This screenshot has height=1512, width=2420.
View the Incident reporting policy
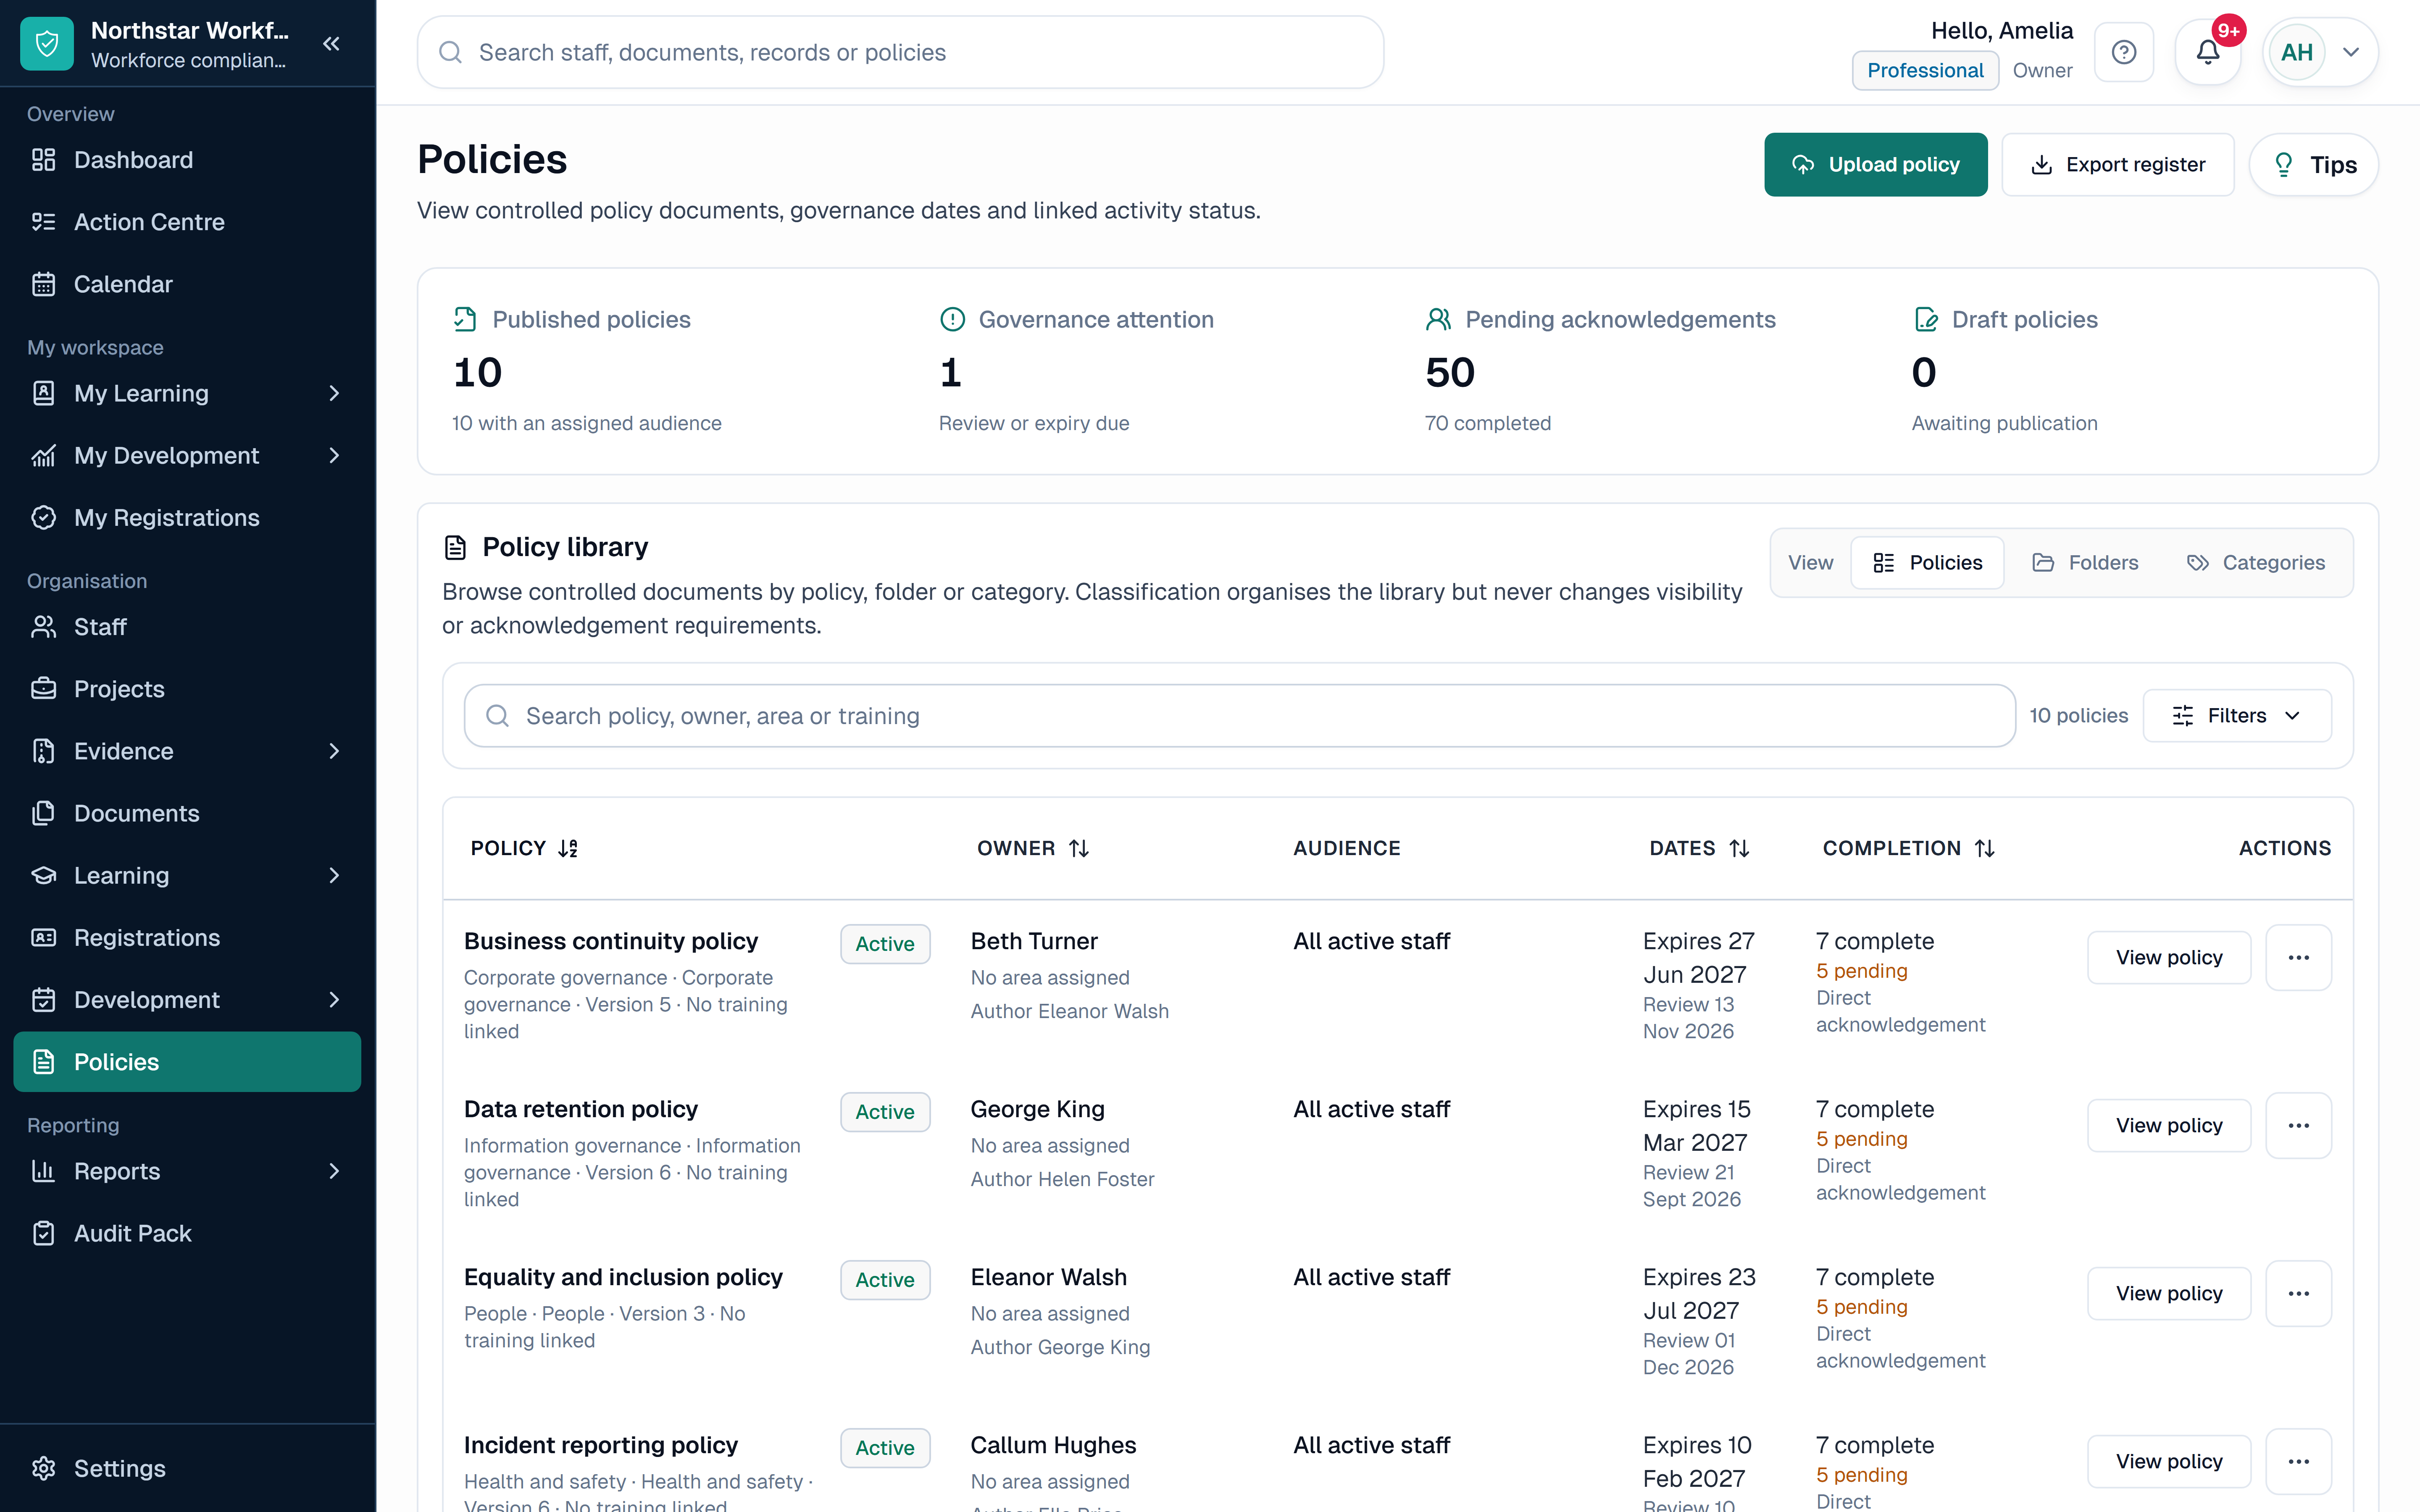[x=2169, y=1461]
